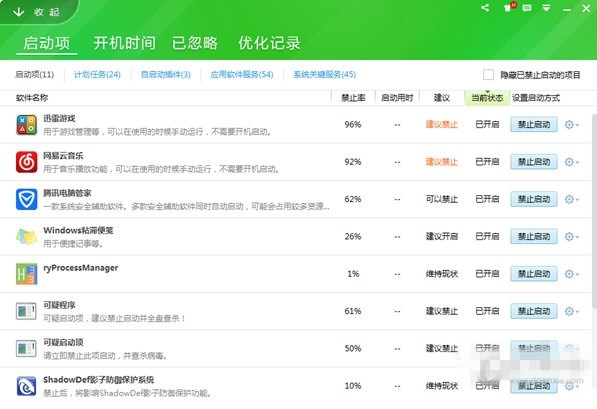Click the 50% rate of 可疑启动项

pos(353,348)
